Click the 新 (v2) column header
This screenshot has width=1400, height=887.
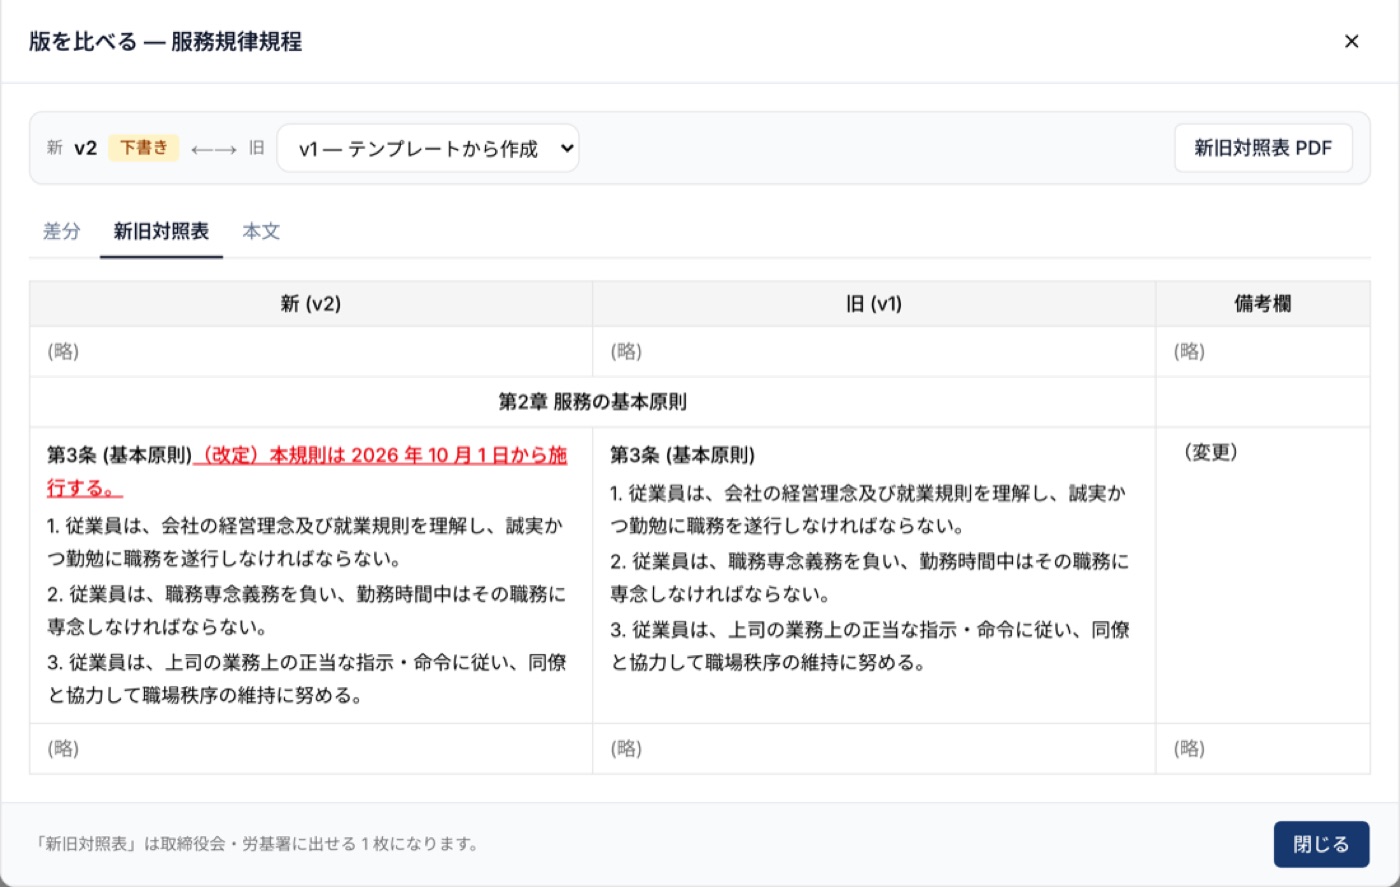(x=311, y=304)
